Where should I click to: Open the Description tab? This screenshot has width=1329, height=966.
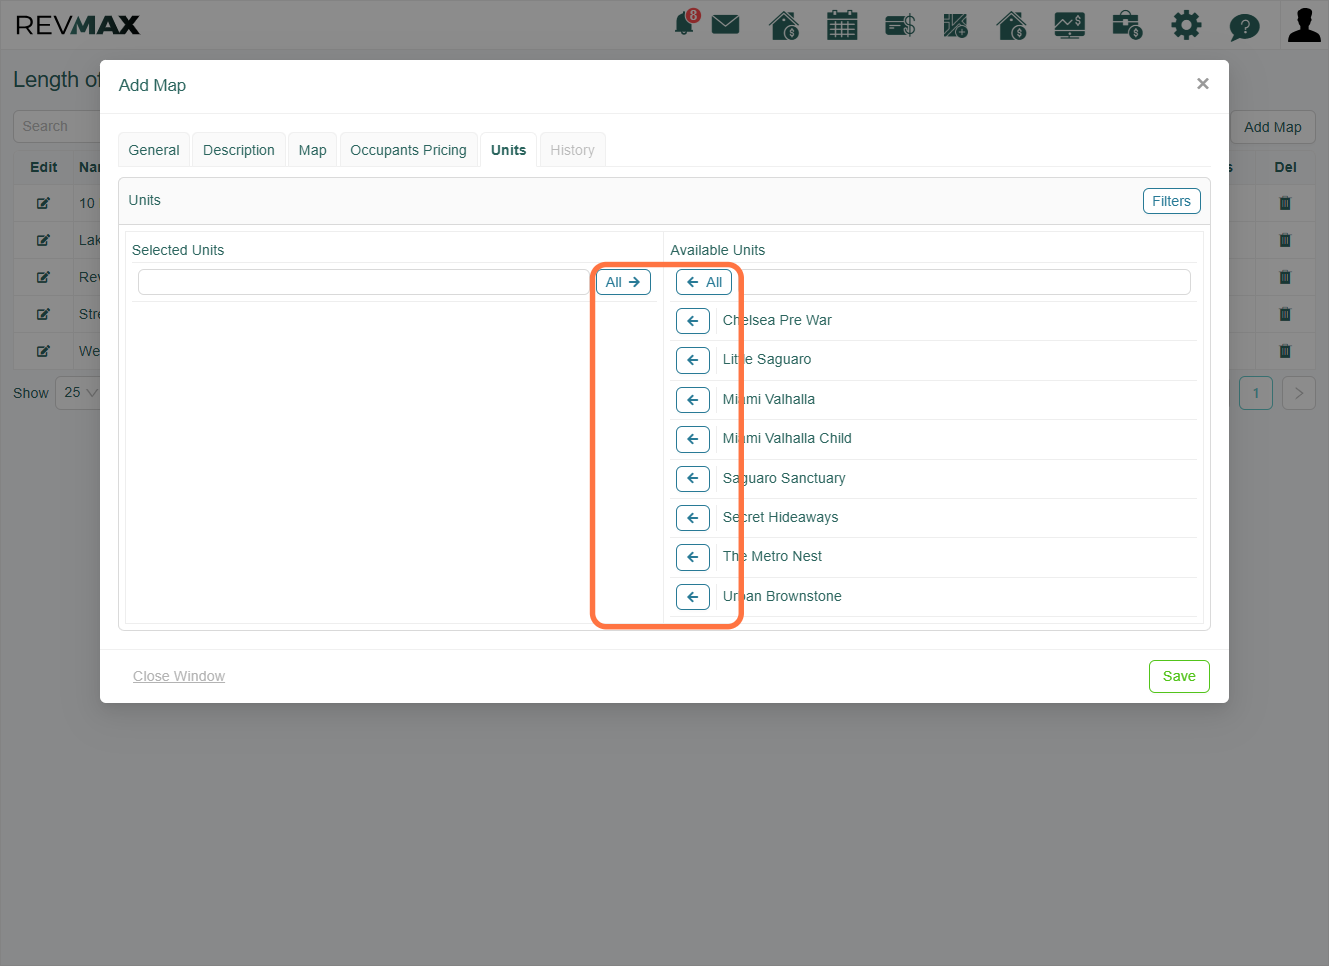(x=239, y=150)
